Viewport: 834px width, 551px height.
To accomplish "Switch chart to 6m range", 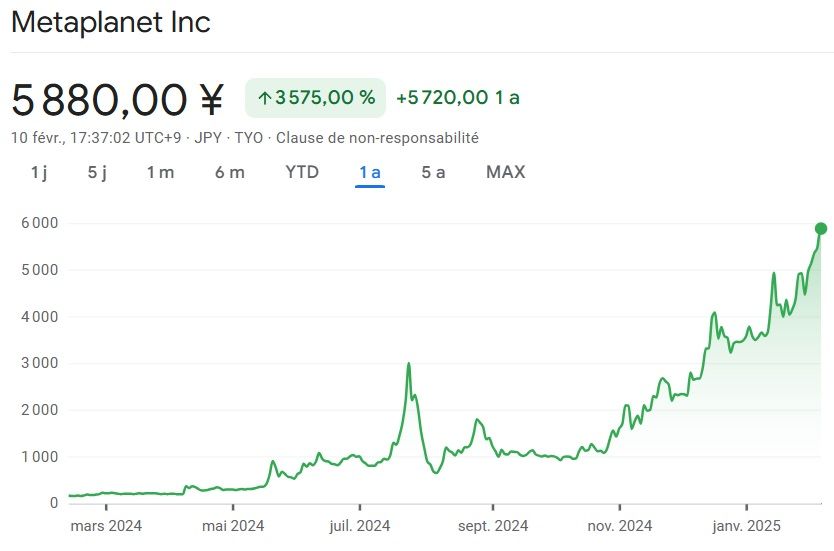I will [229, 172].
